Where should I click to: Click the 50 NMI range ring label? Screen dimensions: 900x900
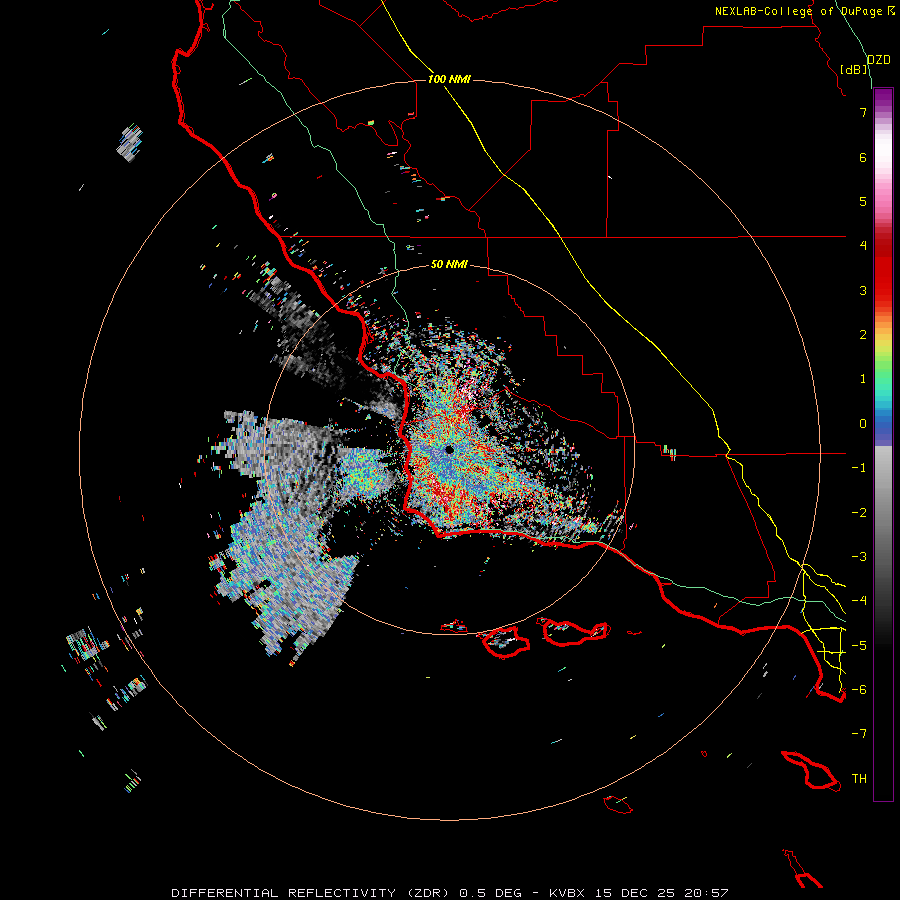pos(449,264)
